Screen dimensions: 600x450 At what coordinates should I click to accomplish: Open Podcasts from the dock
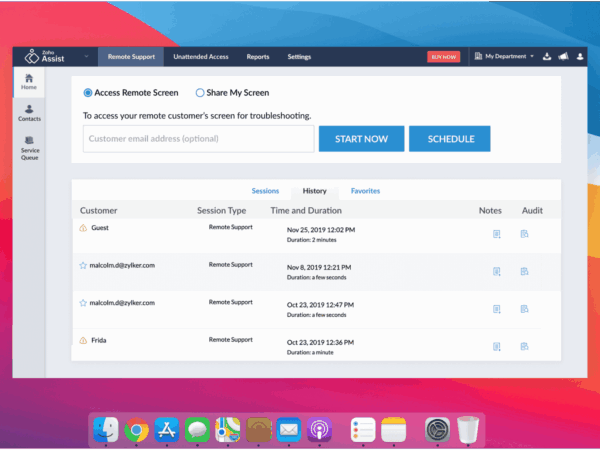(x=319, y=430)
